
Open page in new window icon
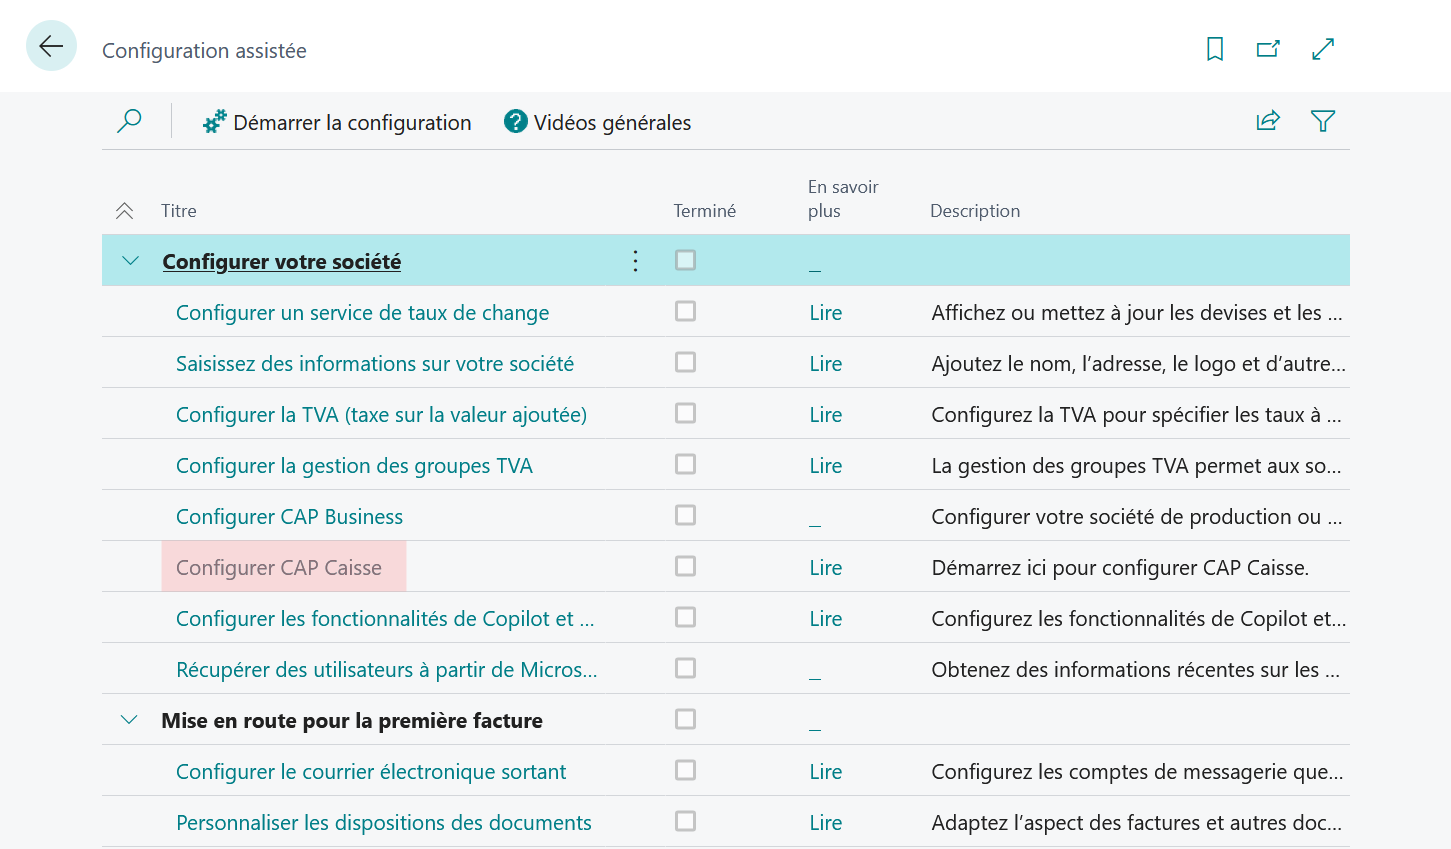[x=1268, y=49]
